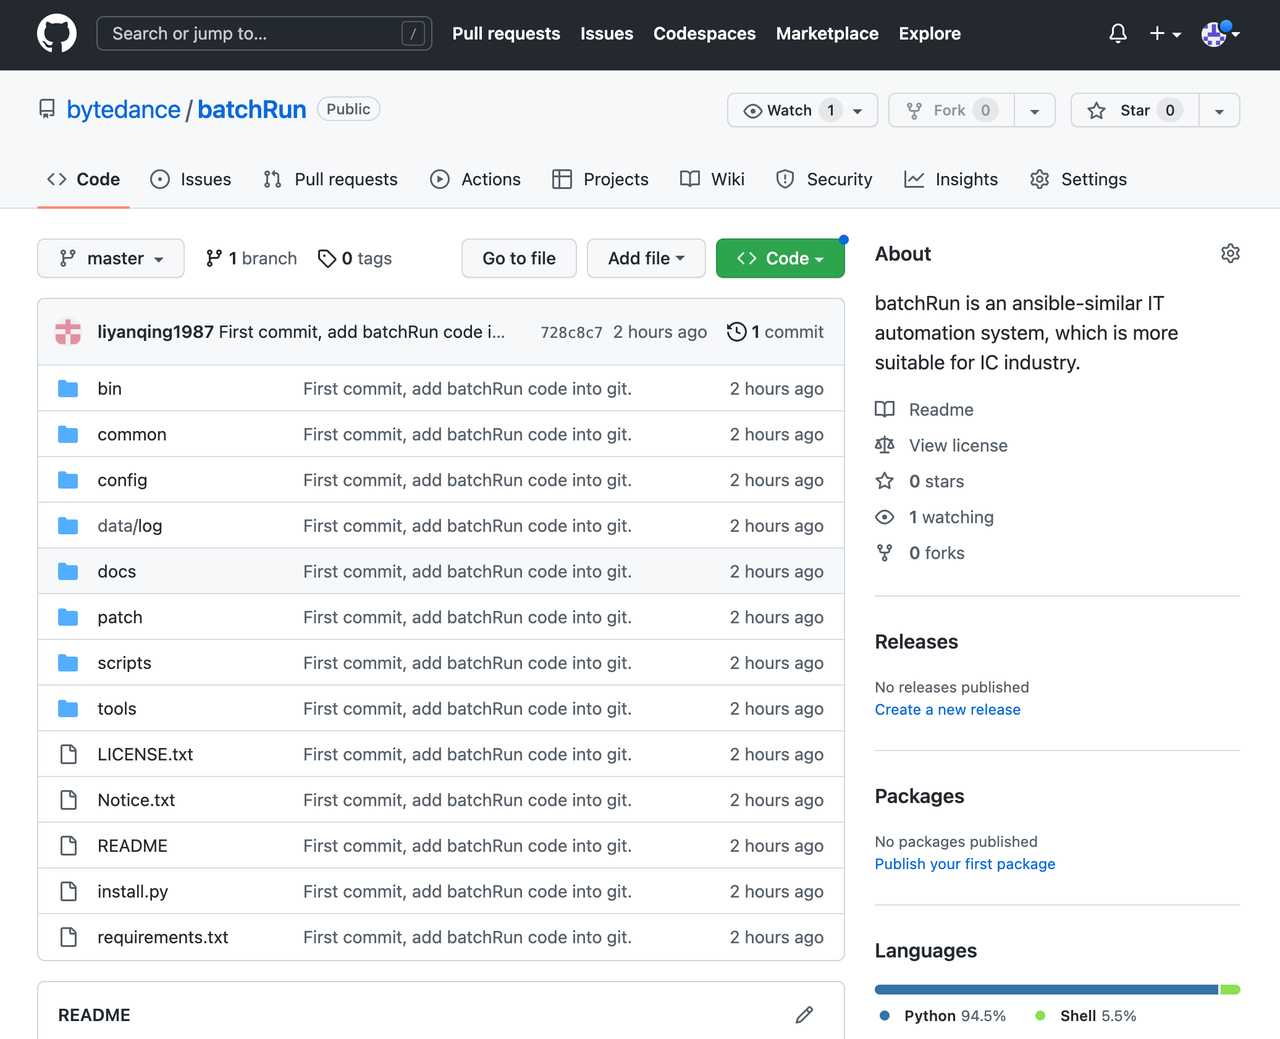Click the GitHub Octocat logo
This screenshot has height=1039, width=1280.
pyautogui.click(x=57, y=34)
